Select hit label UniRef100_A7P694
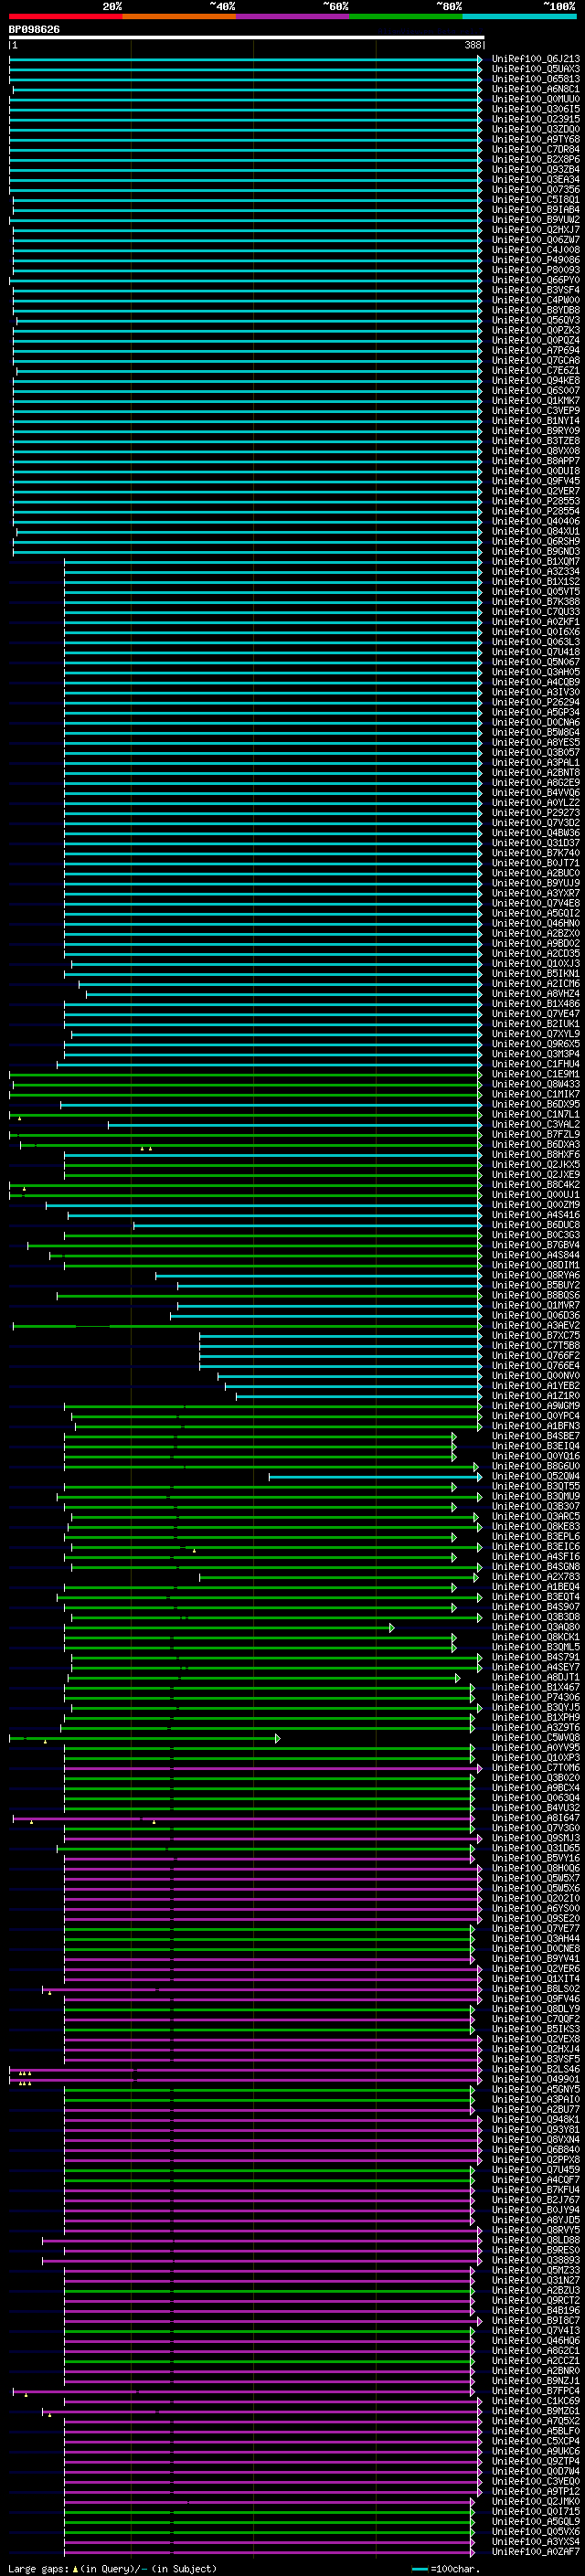585x2576 pixels. [536, 350]
